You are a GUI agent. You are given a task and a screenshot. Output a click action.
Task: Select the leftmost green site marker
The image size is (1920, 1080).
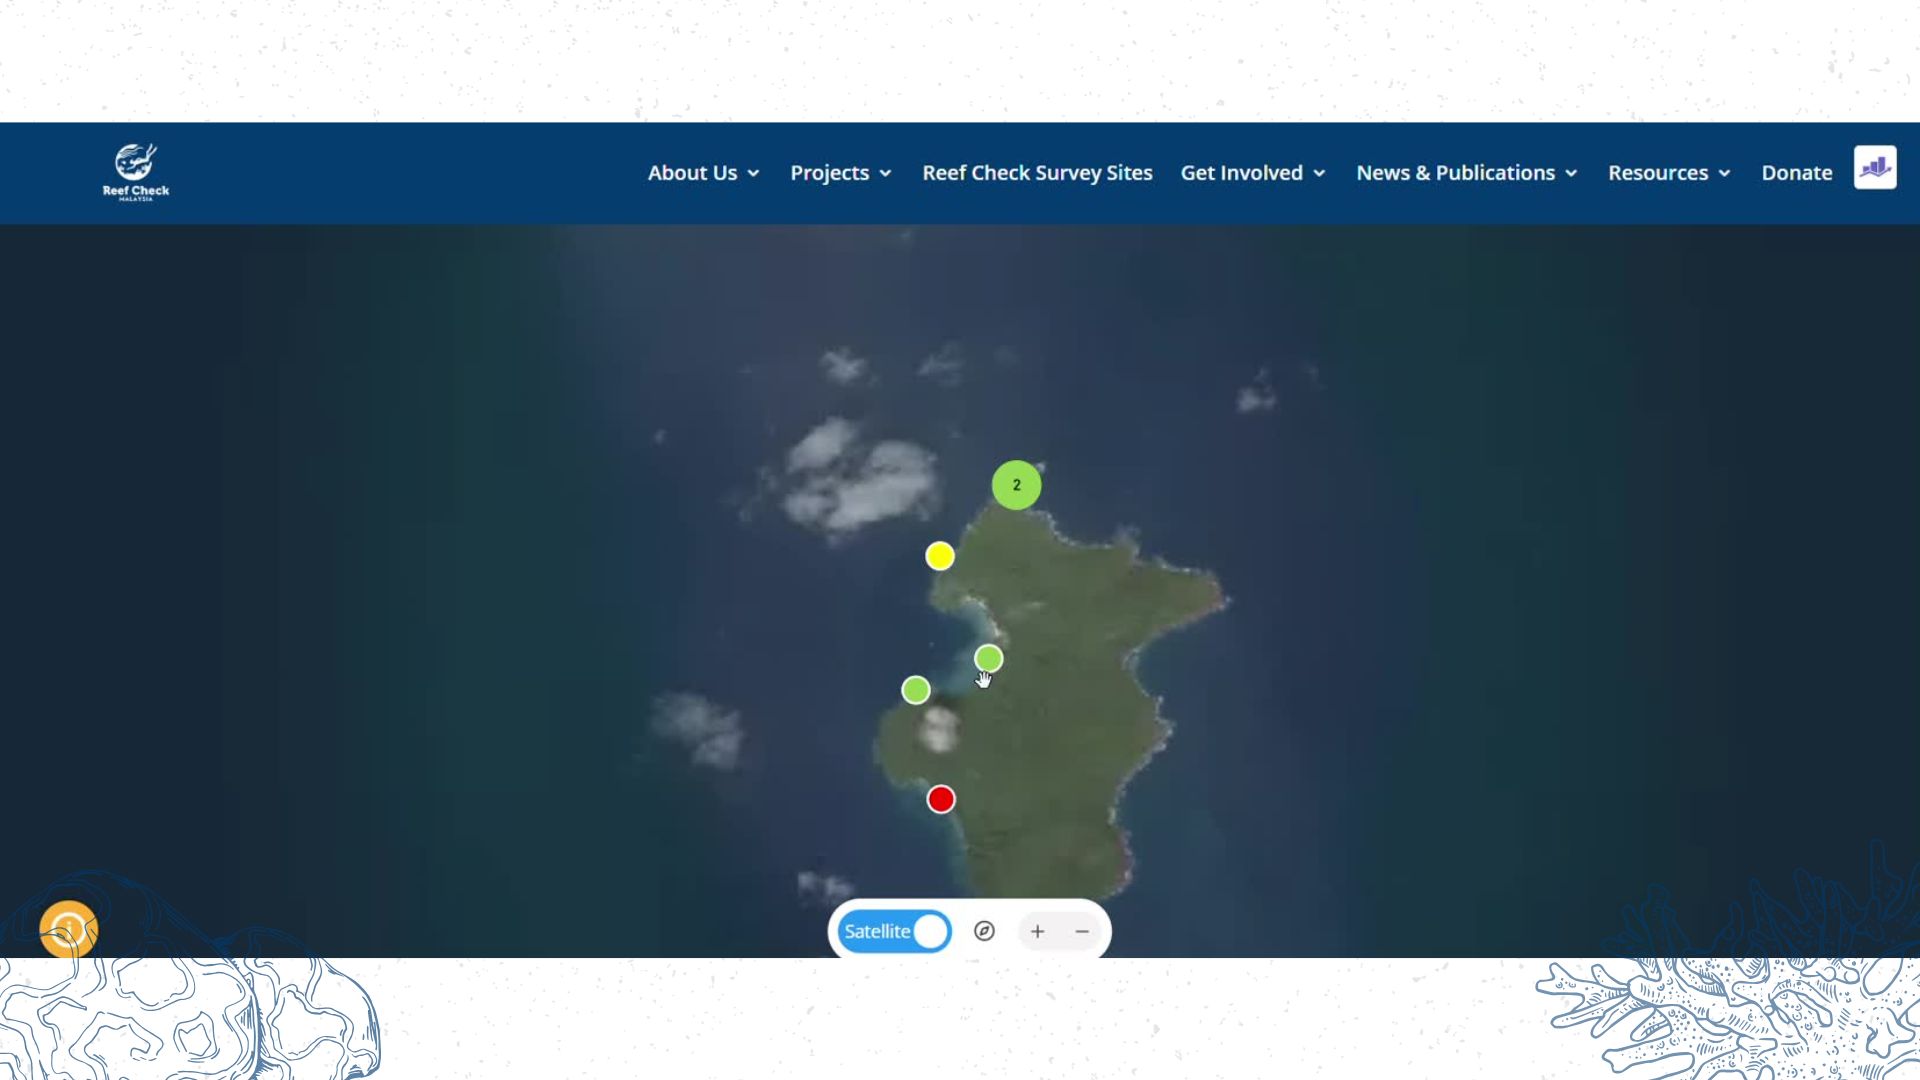[915, 690]
